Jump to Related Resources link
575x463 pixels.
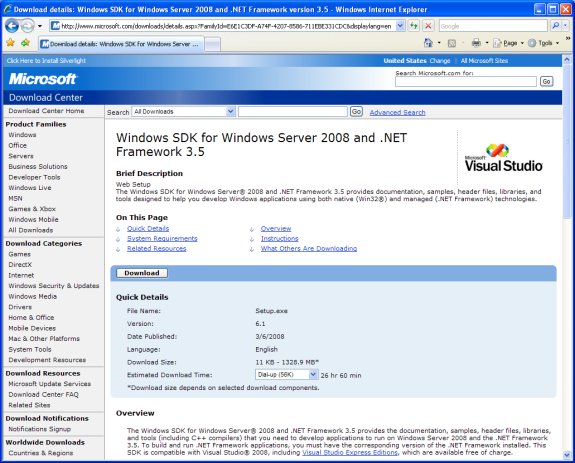157,249
